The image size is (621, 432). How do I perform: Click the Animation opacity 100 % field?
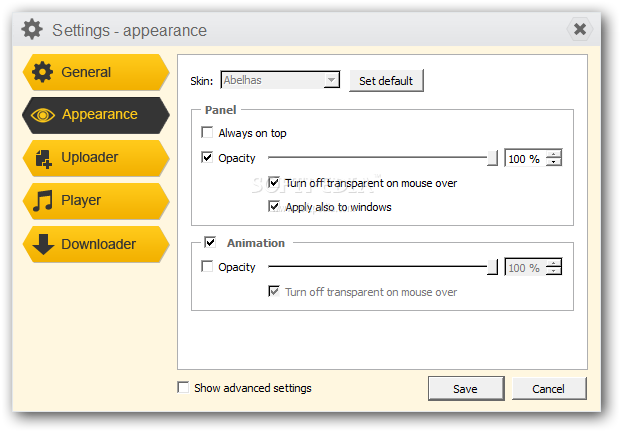[x=525, y=268]
